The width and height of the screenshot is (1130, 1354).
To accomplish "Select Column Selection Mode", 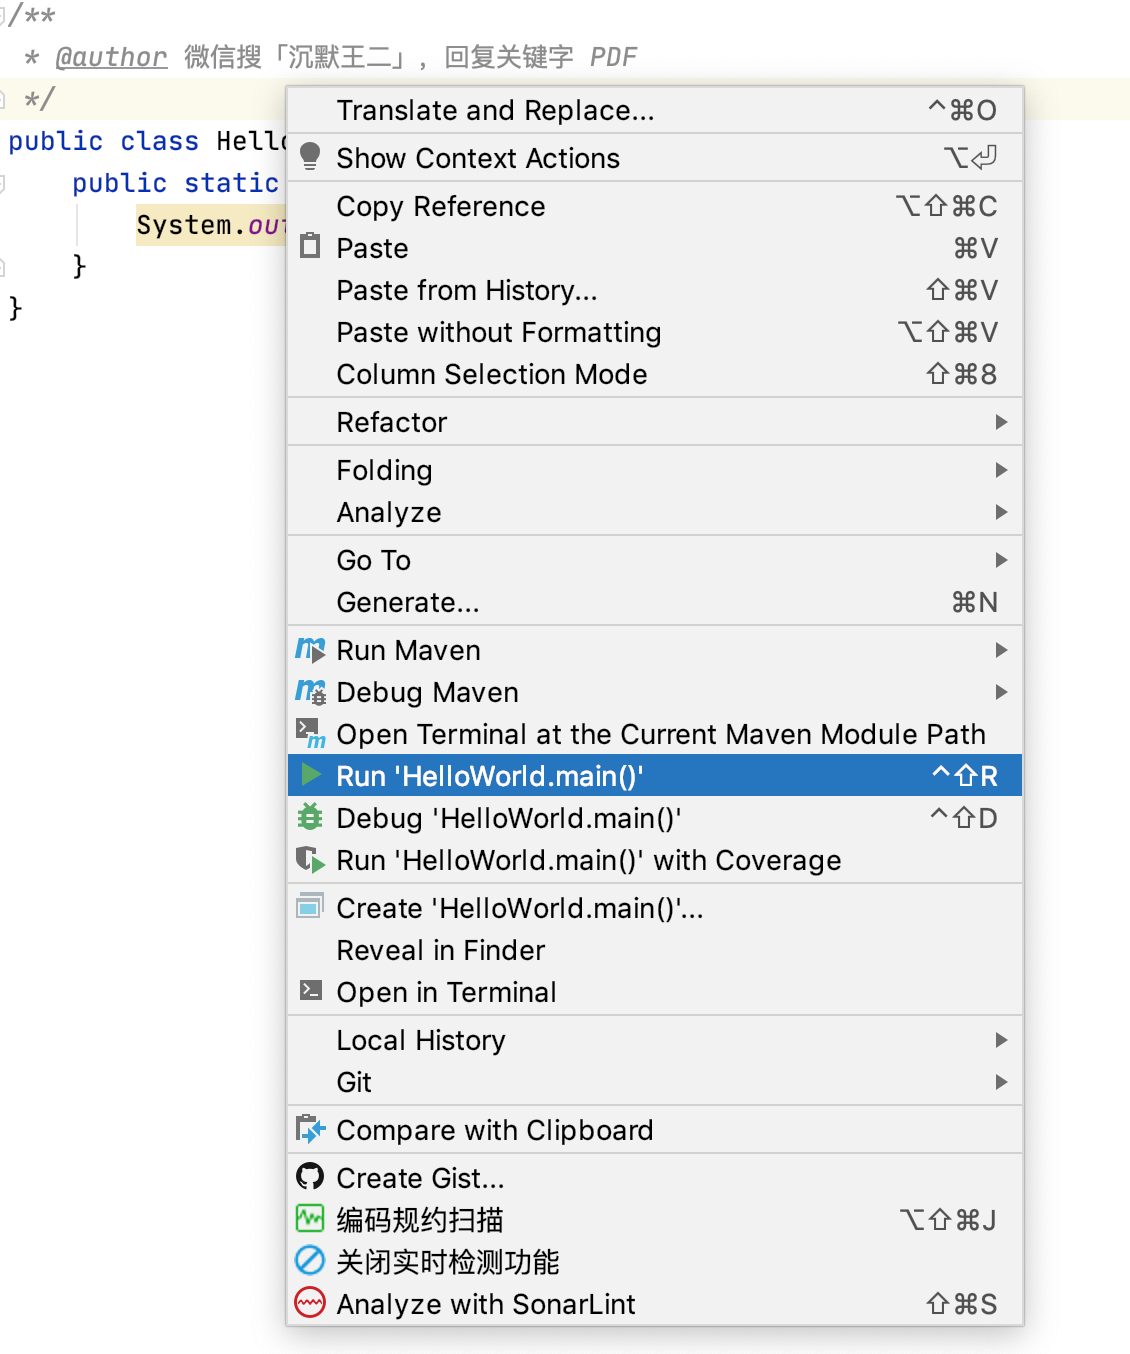I will 655,374.
